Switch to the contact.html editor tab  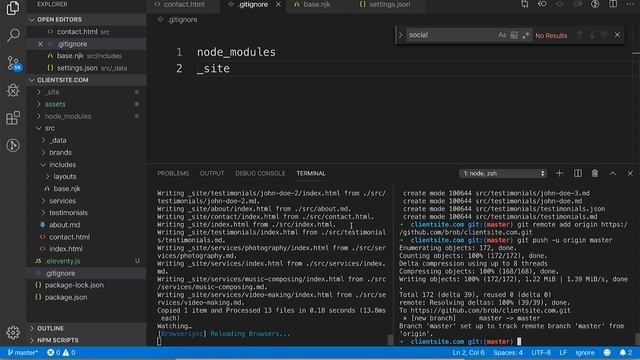[184, 4]
